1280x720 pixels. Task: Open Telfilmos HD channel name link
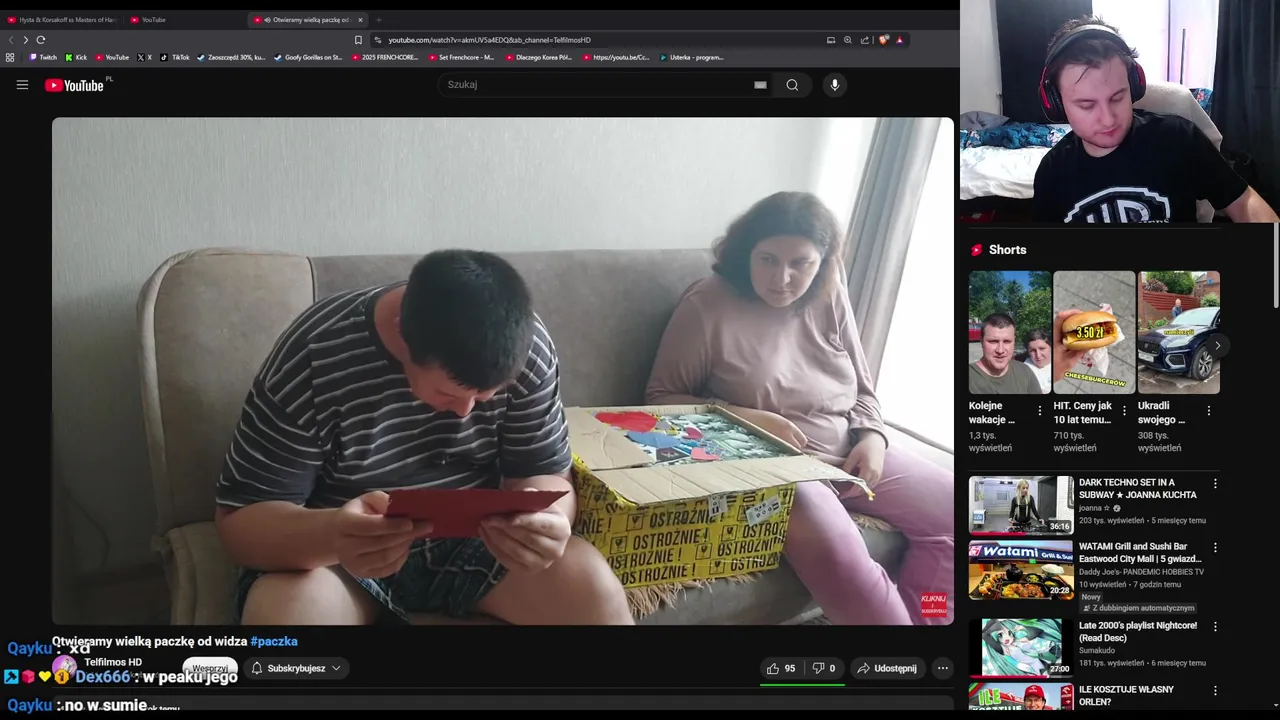click(113, 662)
